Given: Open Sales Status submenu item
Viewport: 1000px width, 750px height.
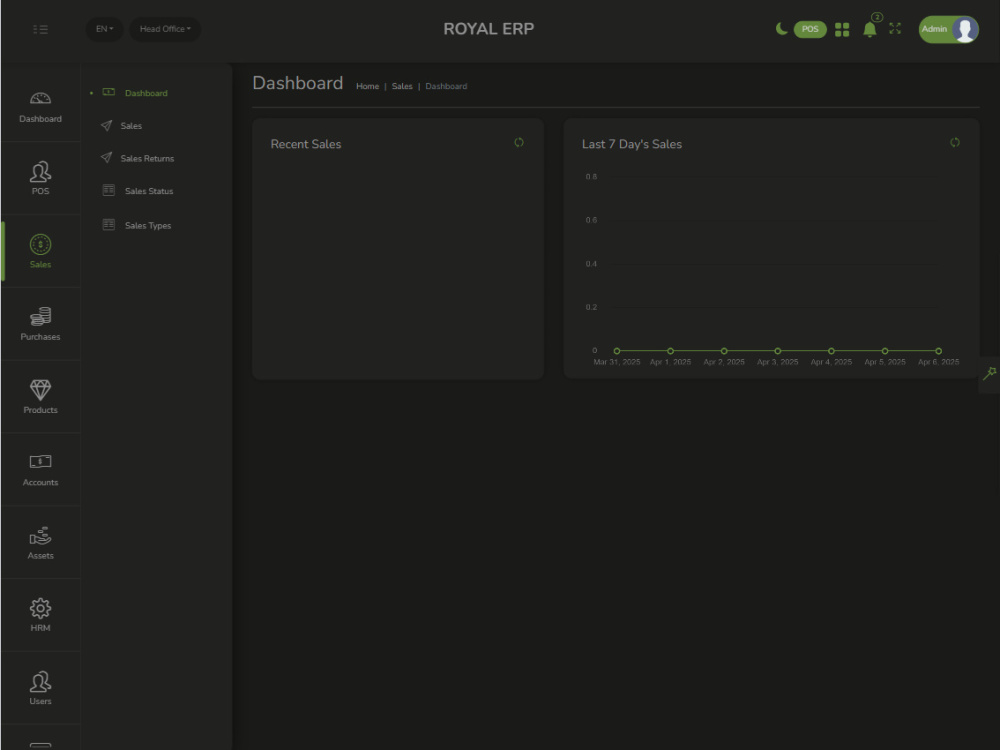Looking at the screenshot, I should 149,191.
